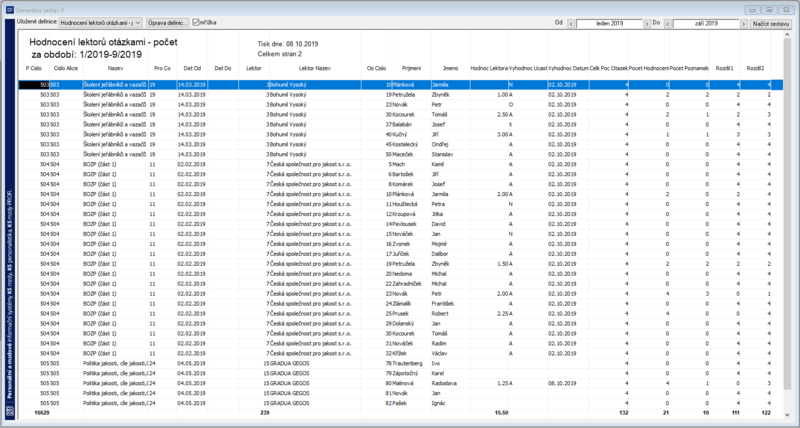Click the Cislo Akce column header
Viewport: 800px width, 428px height.
click(x=66, y=68)
